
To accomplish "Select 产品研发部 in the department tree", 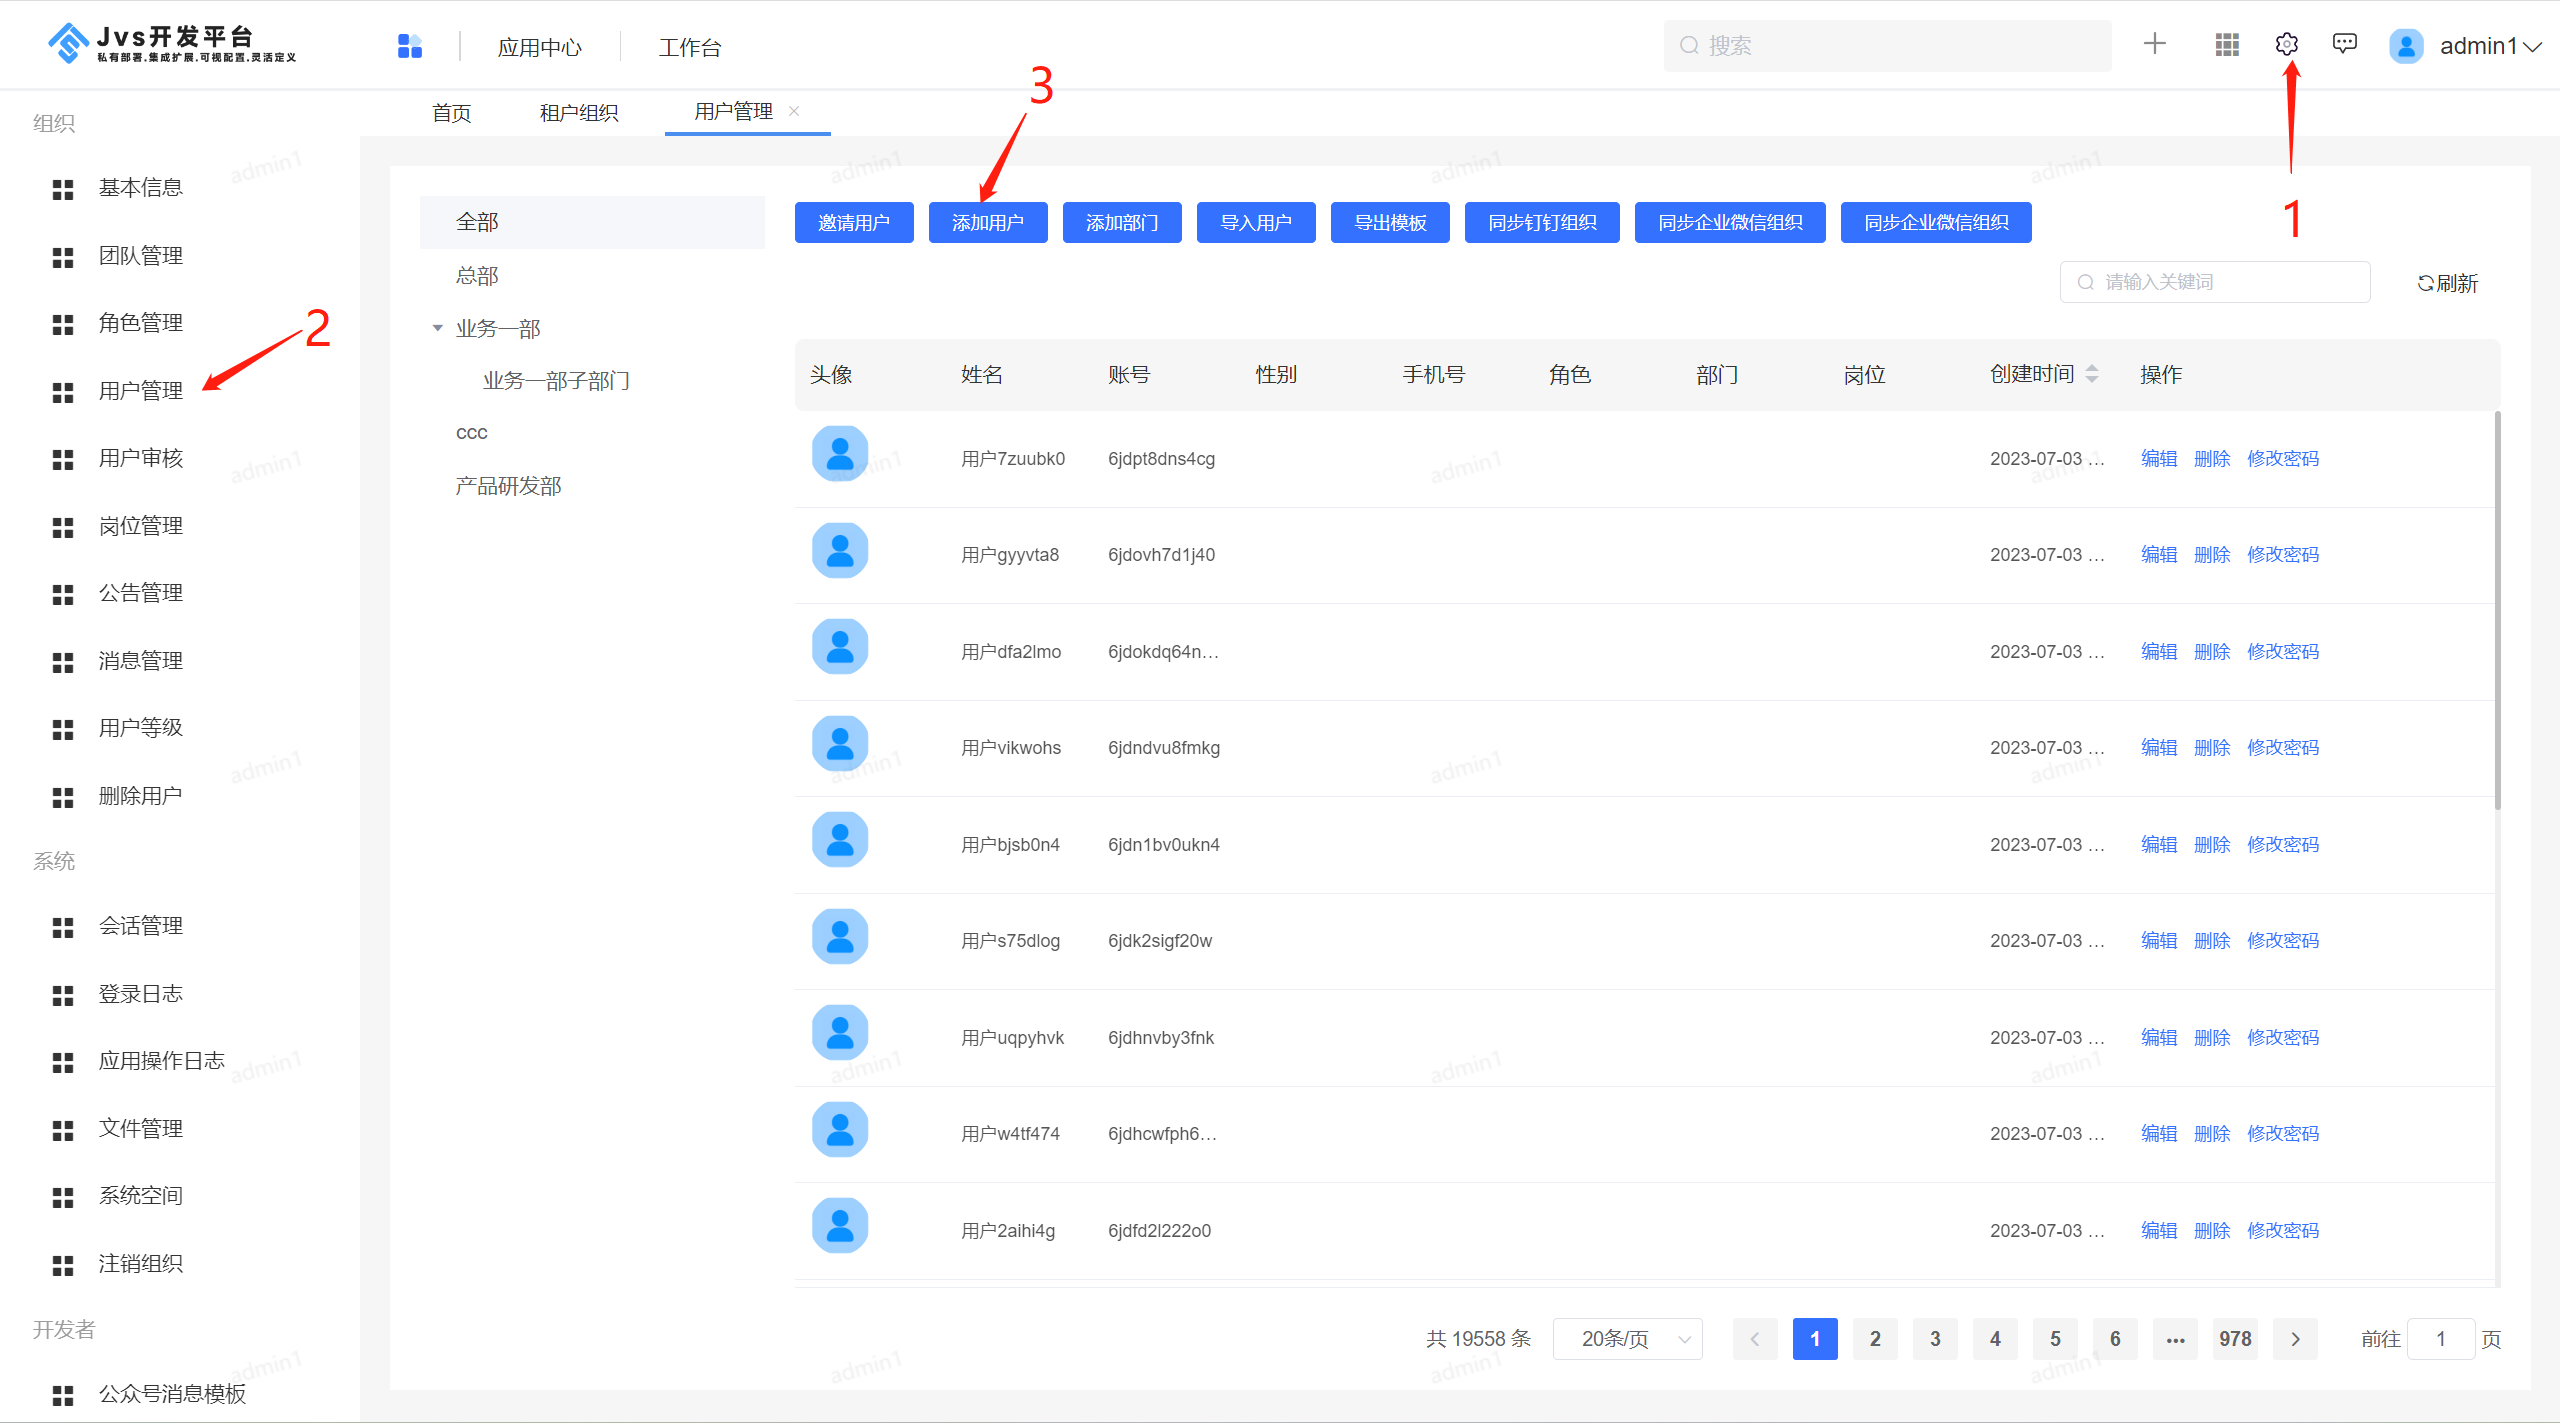I will (x=508, y=486).
